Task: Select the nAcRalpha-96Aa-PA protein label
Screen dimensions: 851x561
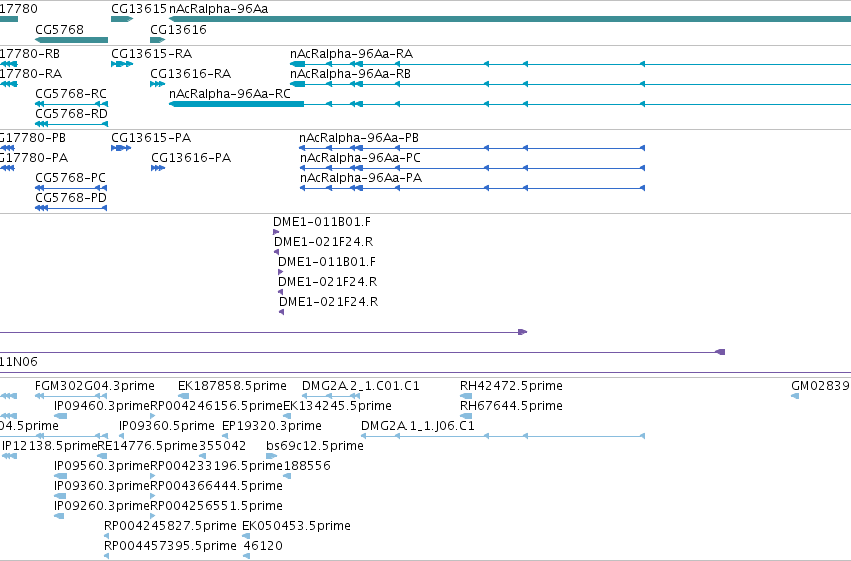Action: [x=361, y=178]
